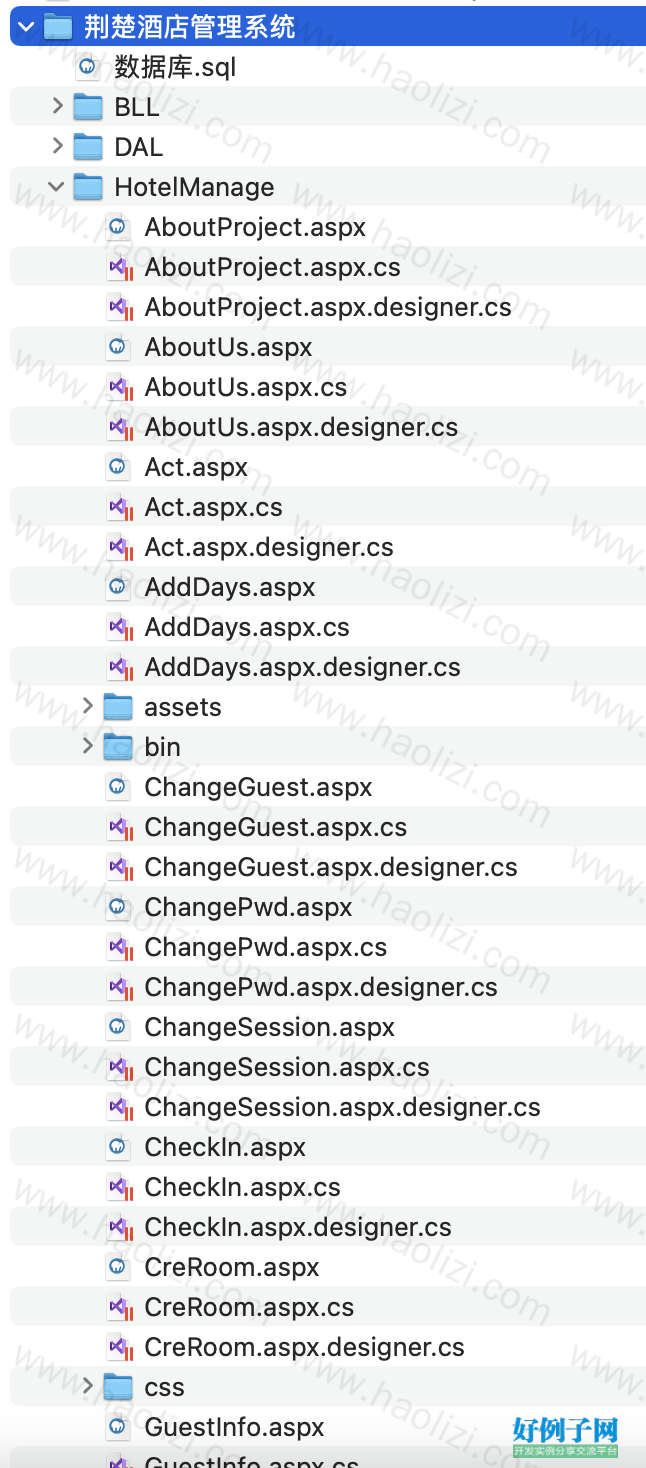The width and height of the screenshot is (646, 1468).
Task: Select the 数据库.sql file name
Action: (x=175, y=67)
